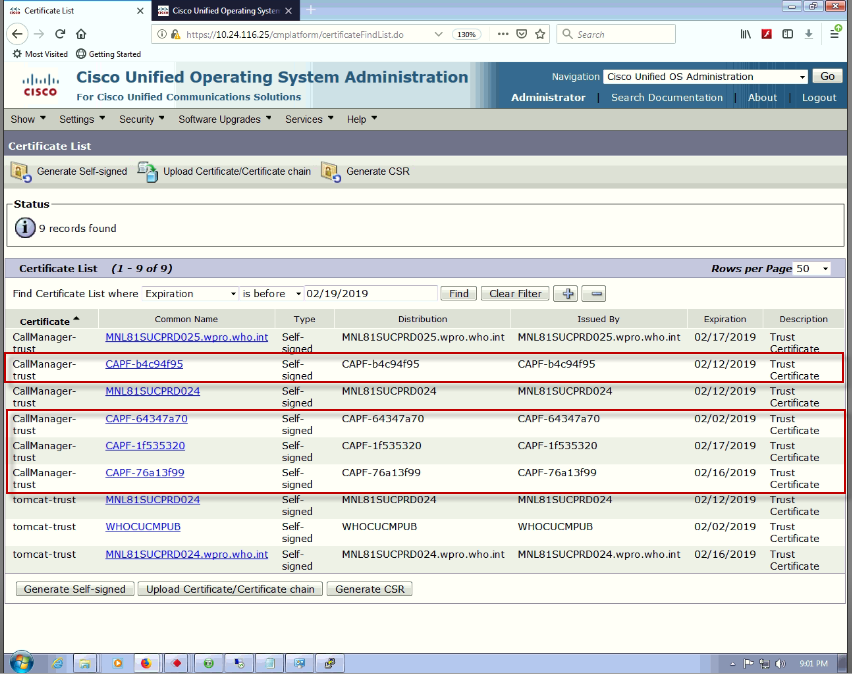Viewport: 852px width, 676px height.
Task: Open the Rows per Page dropdown
Action: click(812, 268)
